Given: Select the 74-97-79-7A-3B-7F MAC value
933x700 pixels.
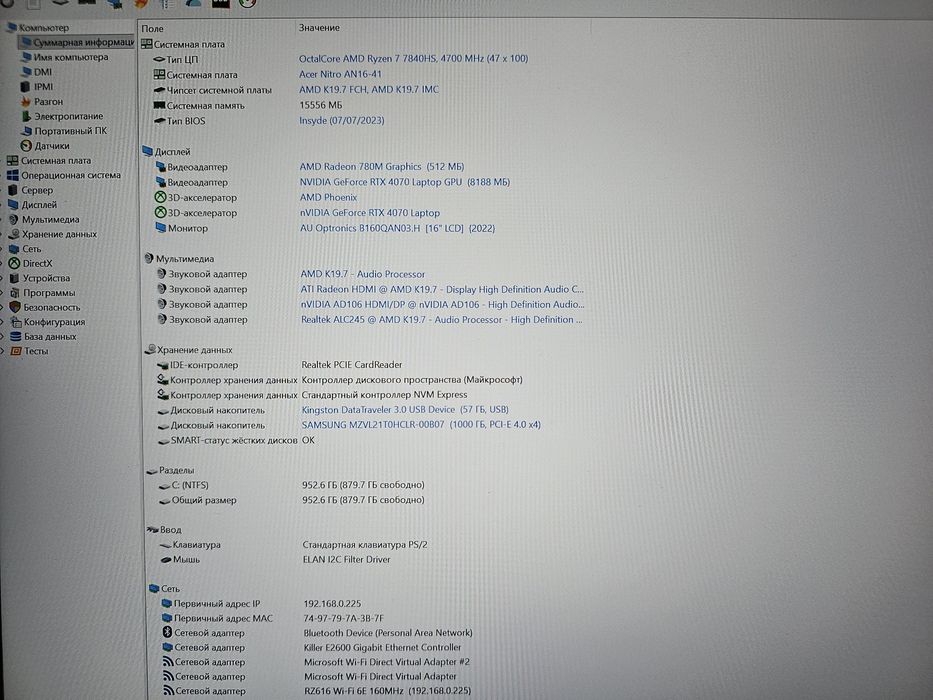Looking at the screenshot, I should (344, 618).
